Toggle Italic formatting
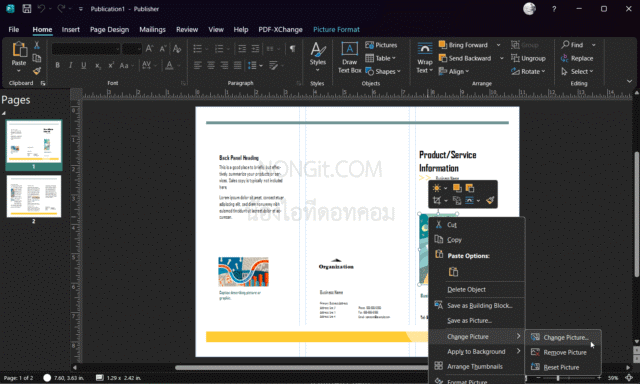This screenshot has width=640, height=384. click(71, 65)
